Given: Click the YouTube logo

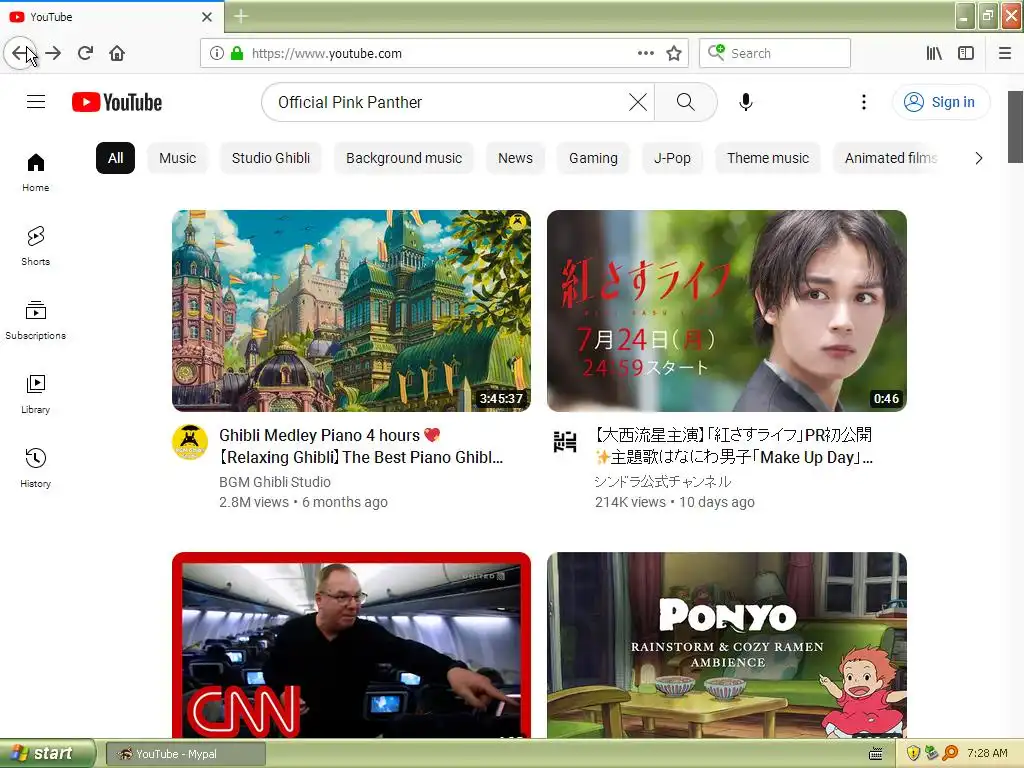Looking at the screenshot, I should click(117, 102).
